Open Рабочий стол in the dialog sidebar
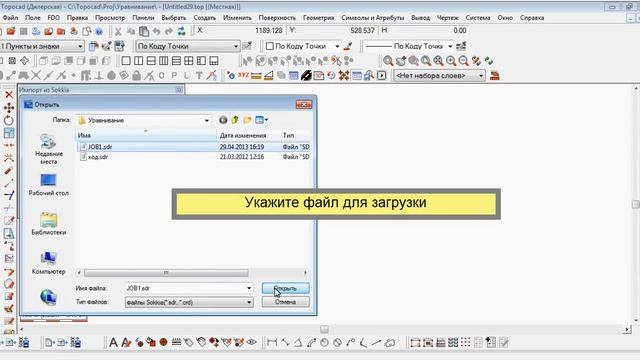Image resolution: width=640 pixels, height=360 pixels. point(49,185)
